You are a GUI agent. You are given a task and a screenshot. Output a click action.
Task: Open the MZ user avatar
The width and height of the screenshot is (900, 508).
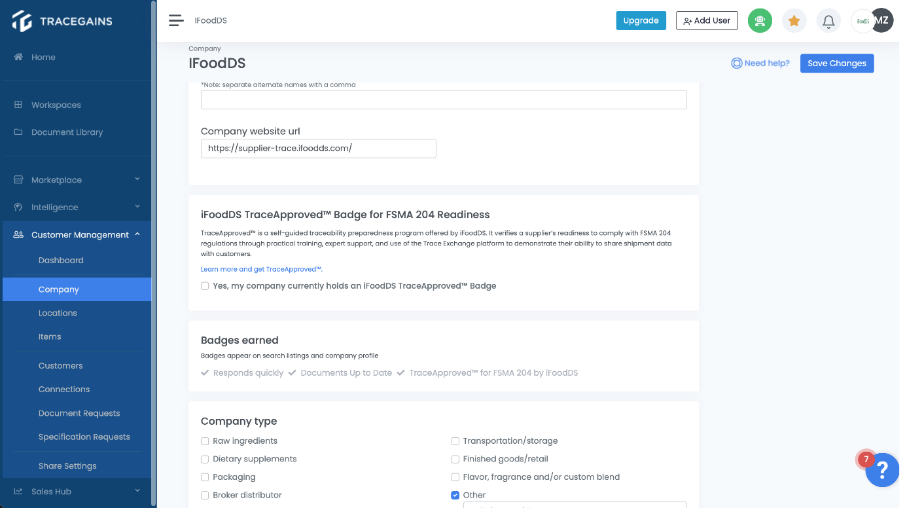pyautogui.click(x=881, y=19)
